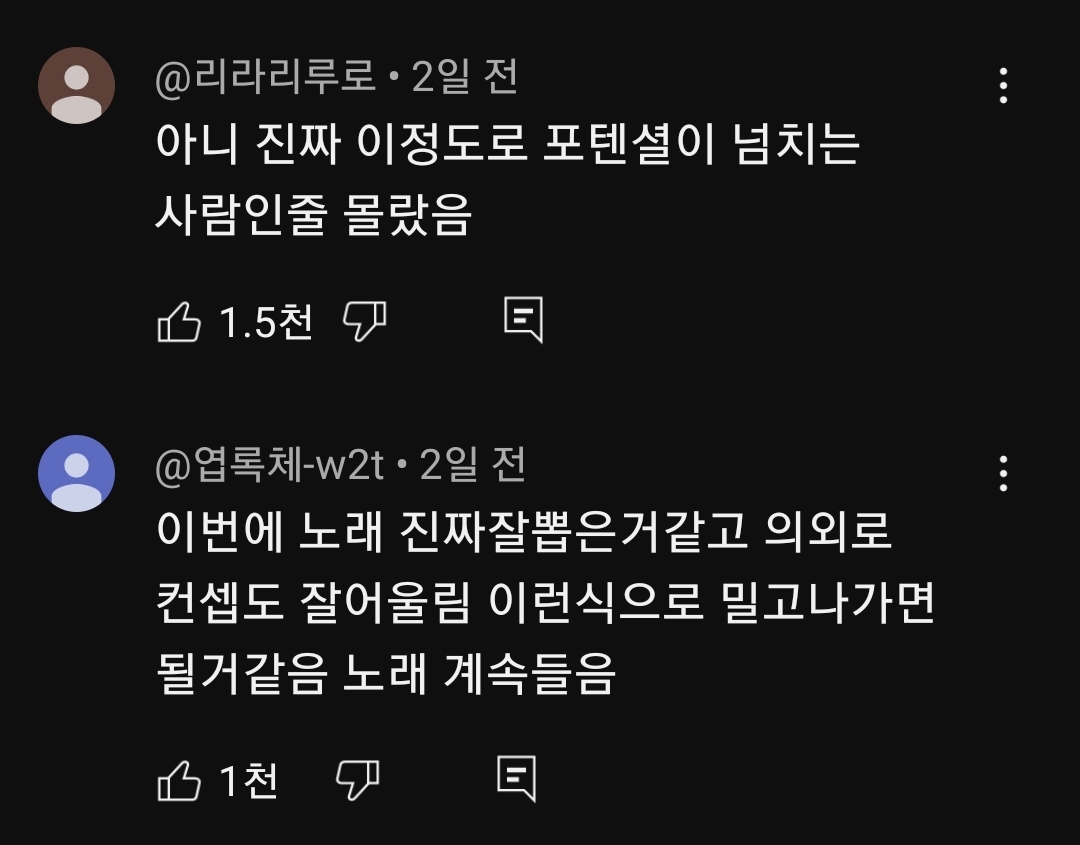Open the three-dot menu for @엽록체-w2t's comment

point(1003,473)
